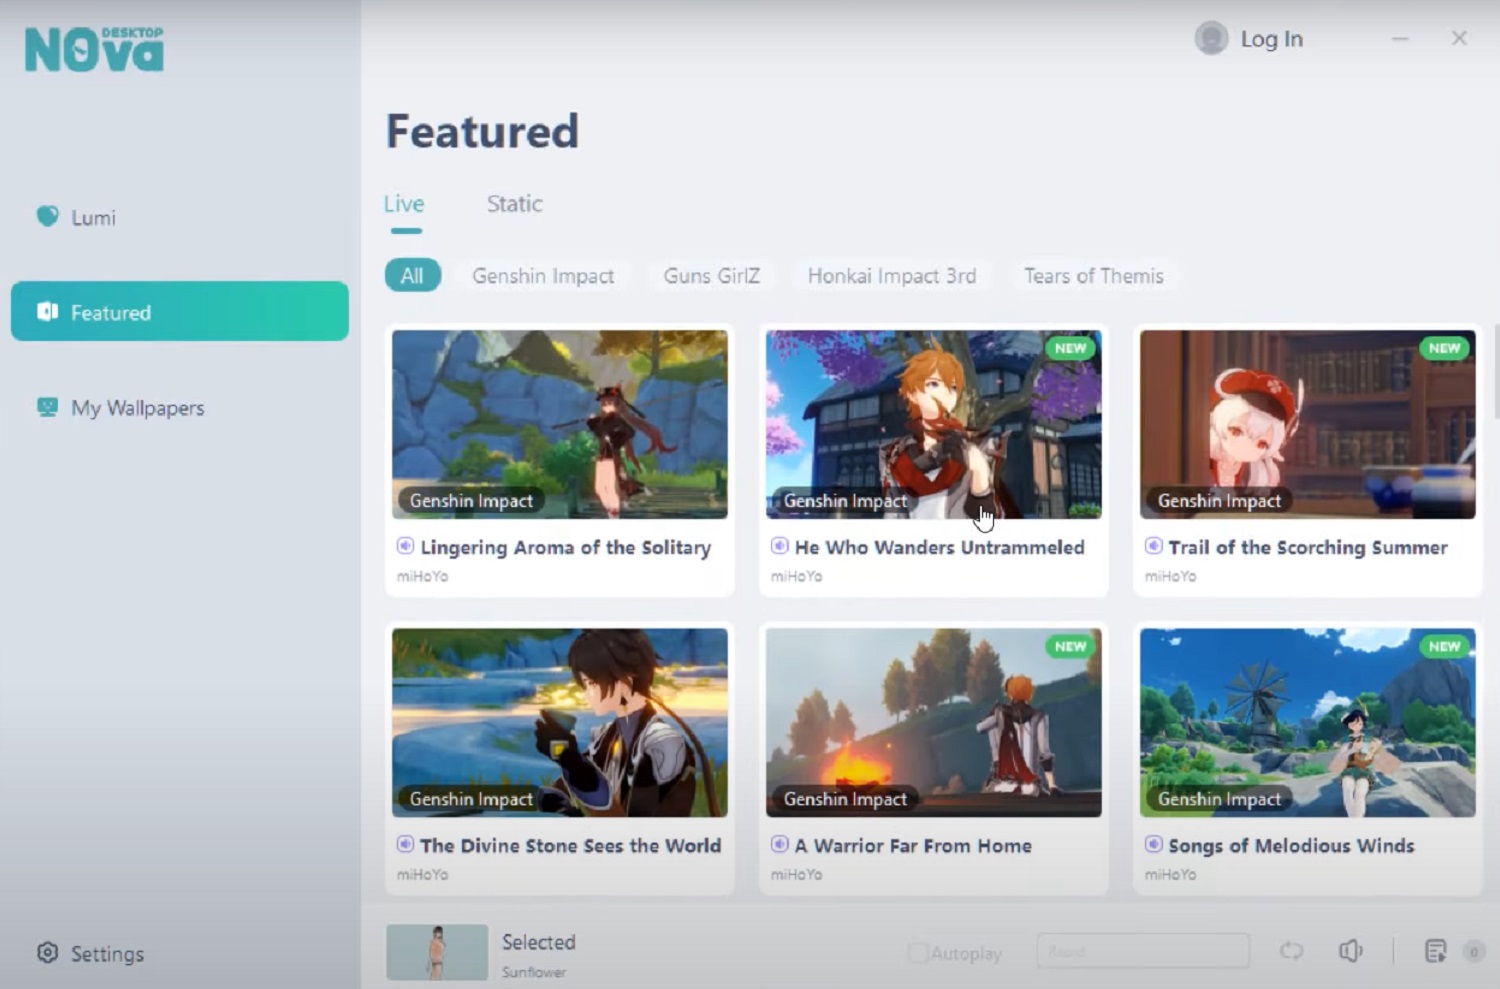Toggle the Autoplay checkbox
The width and height of the screenshot is (1500, 989).
pos(917,953)
